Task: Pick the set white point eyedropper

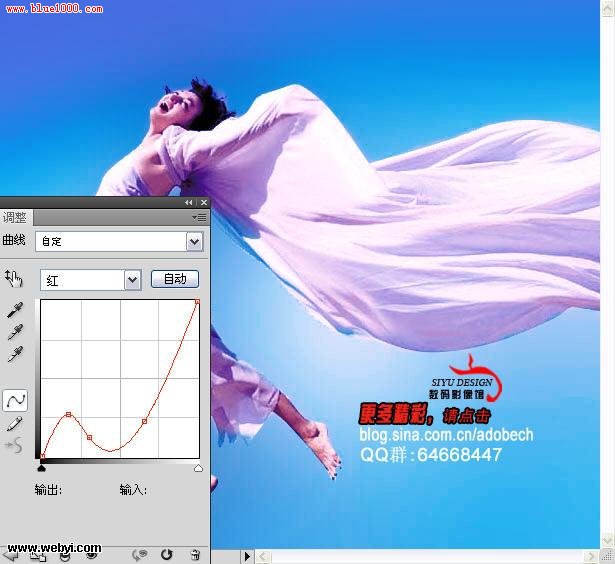Action: point(15,354)
